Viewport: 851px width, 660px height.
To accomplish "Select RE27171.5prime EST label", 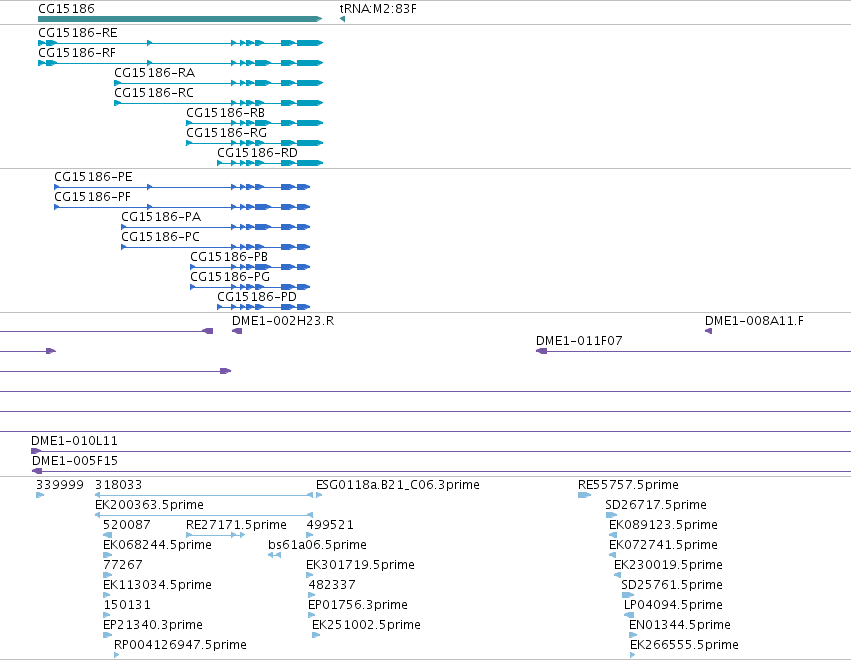I will tap(236, 525).
